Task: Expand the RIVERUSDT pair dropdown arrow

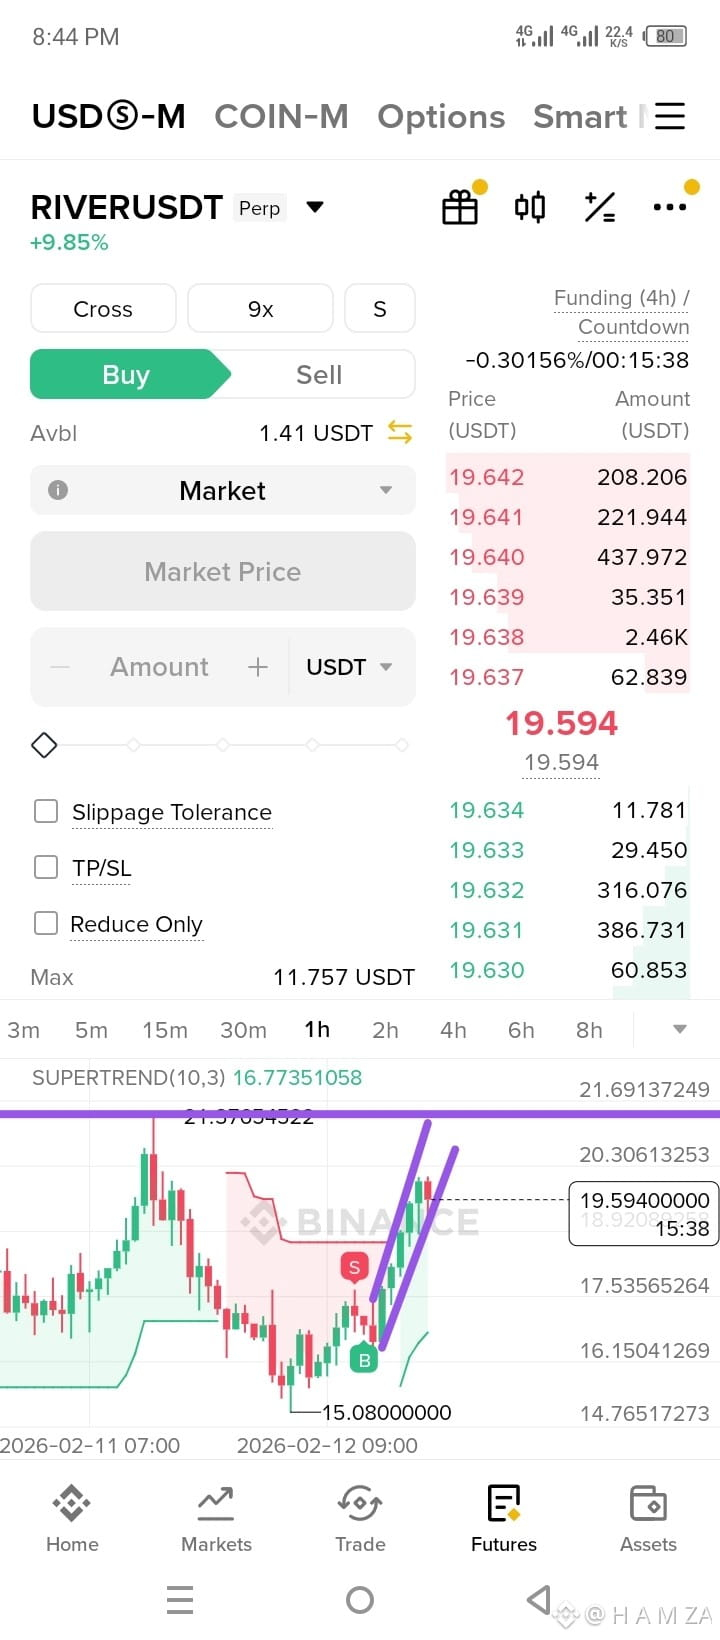Action: (315, 207)
